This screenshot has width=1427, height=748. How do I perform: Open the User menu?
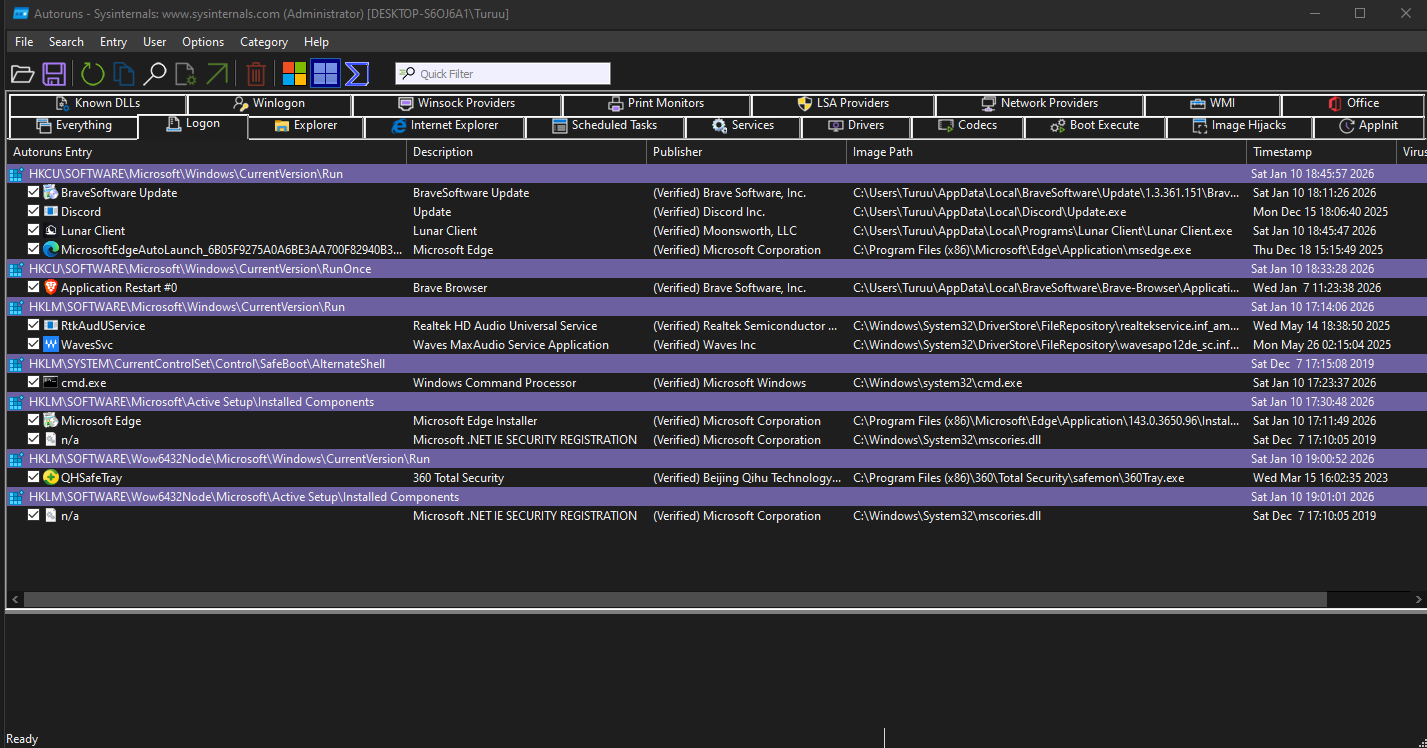pos(155,42)
